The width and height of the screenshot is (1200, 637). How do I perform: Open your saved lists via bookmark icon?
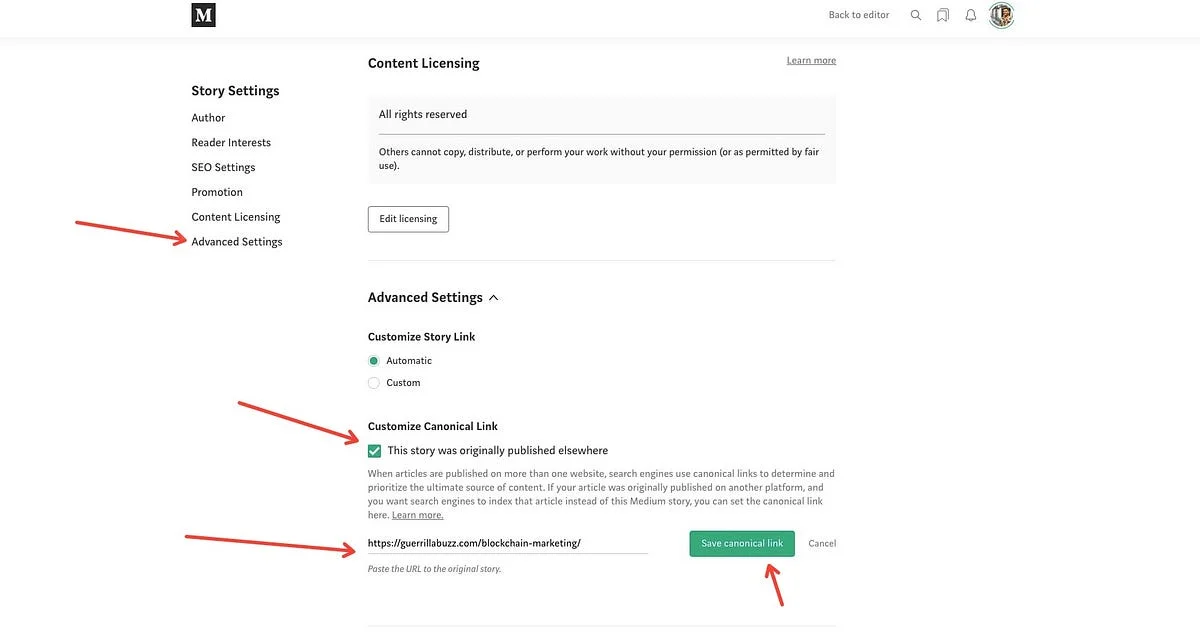[942, 14]
